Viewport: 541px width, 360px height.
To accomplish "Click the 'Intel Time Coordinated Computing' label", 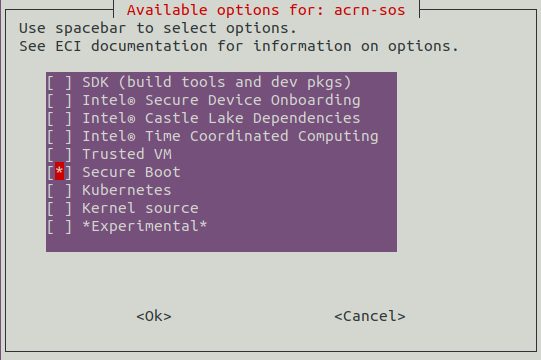I will (x=230, y=136).
